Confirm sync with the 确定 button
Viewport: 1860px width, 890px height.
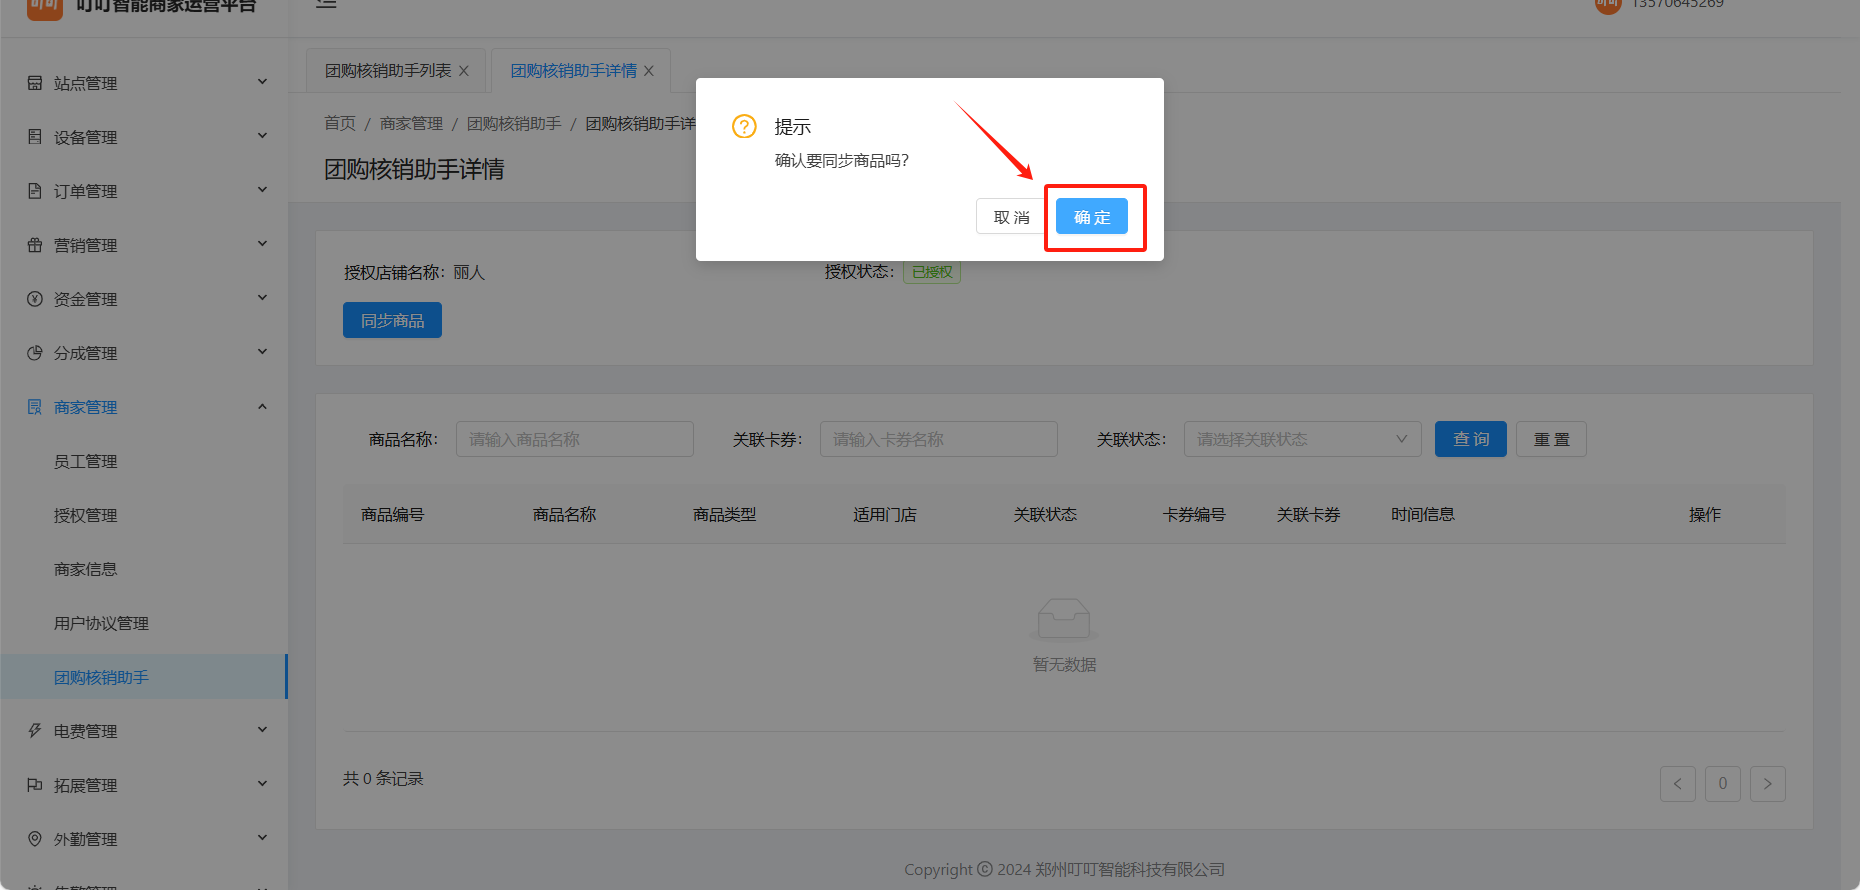click(x=1091, y=217)
